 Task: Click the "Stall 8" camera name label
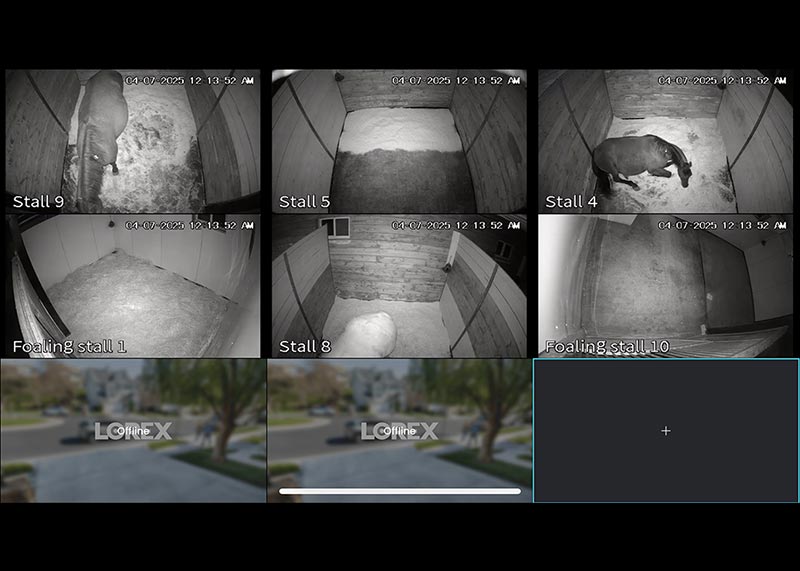[304, 347]
